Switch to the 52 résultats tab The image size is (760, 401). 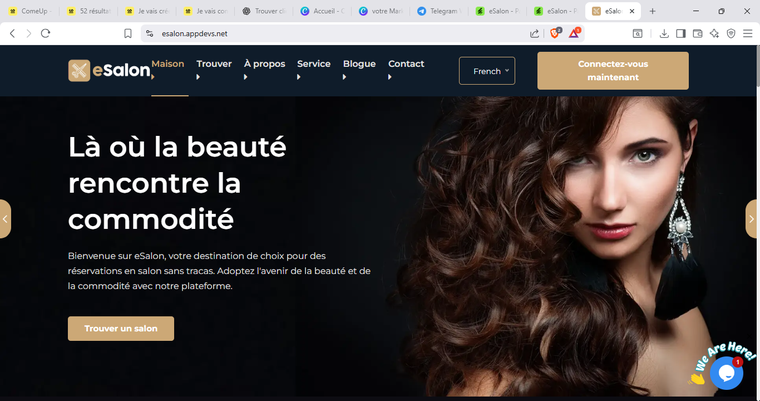point(89,11)
